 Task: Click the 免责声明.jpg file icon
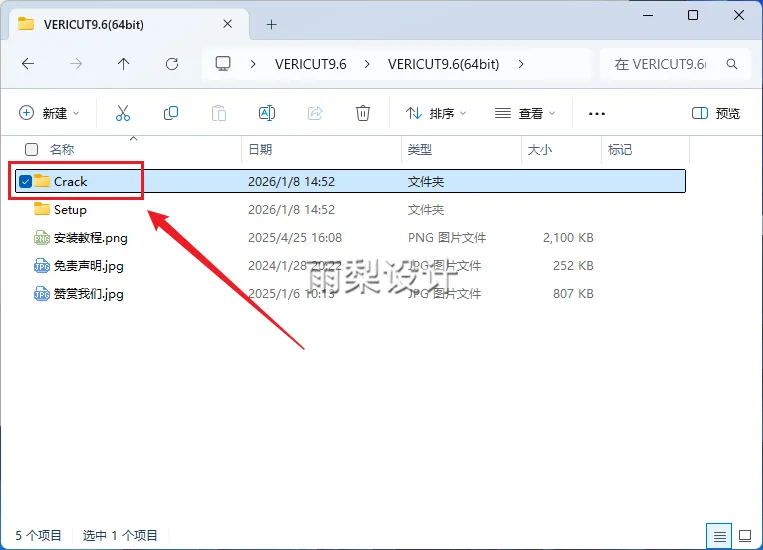point(42,266)
